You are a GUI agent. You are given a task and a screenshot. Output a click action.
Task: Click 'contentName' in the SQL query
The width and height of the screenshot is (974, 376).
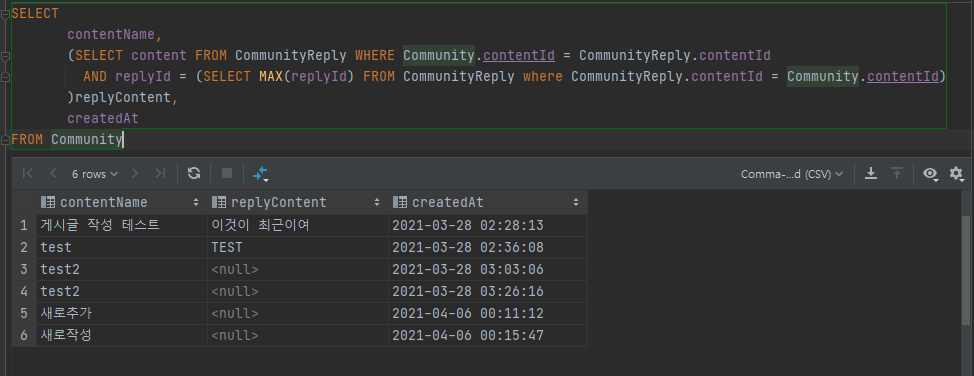click(x=111, y=34)
